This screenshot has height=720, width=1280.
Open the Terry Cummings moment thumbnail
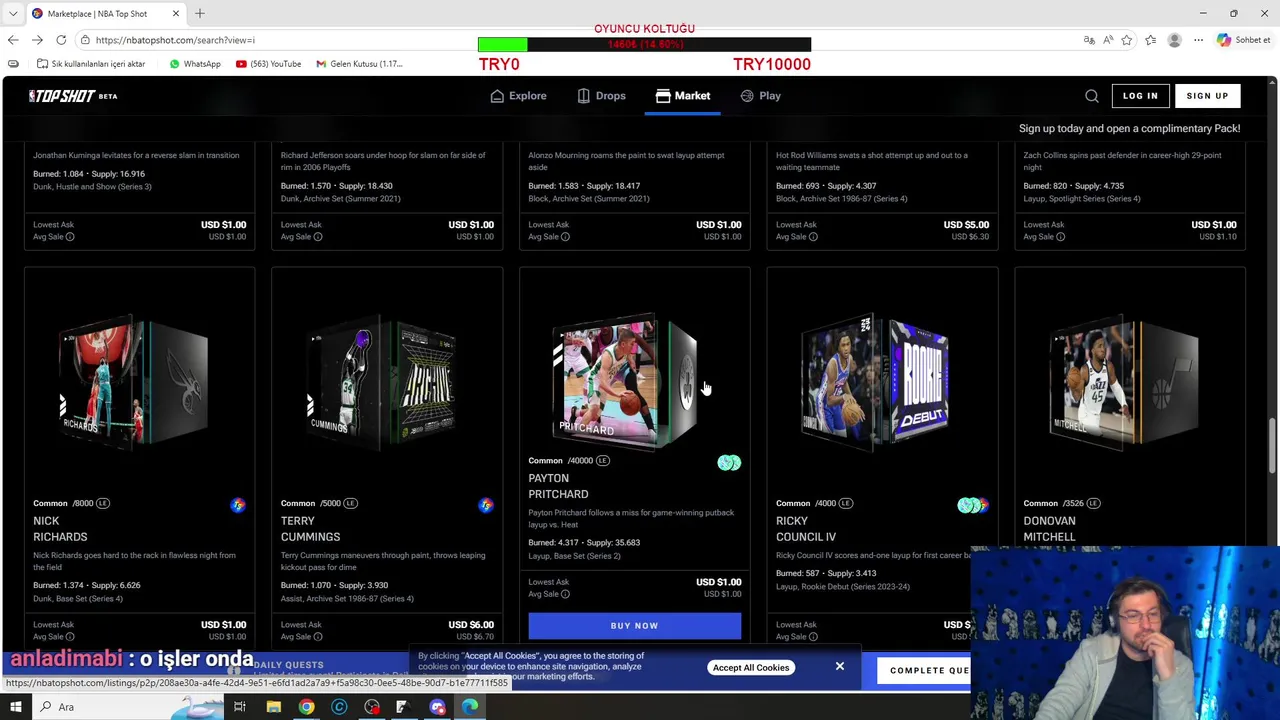click(x=383, y=382)
